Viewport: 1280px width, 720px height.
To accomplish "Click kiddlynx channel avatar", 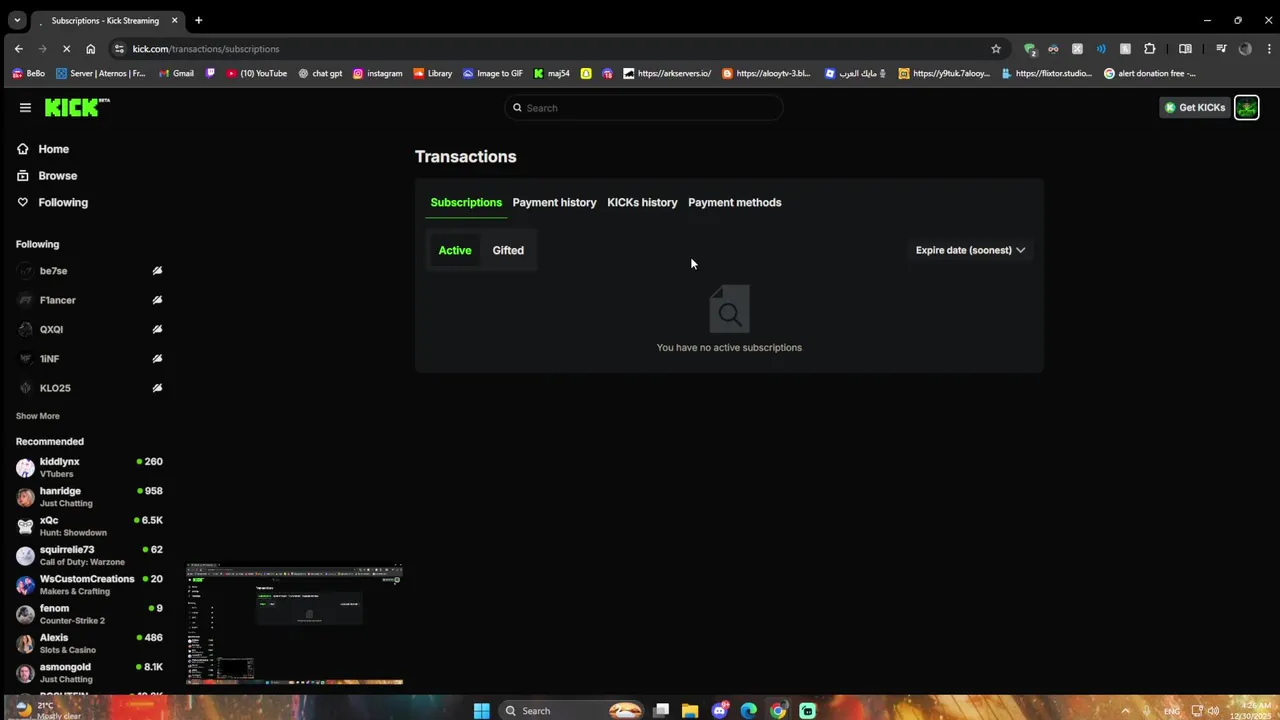I will tap(25, 467).
